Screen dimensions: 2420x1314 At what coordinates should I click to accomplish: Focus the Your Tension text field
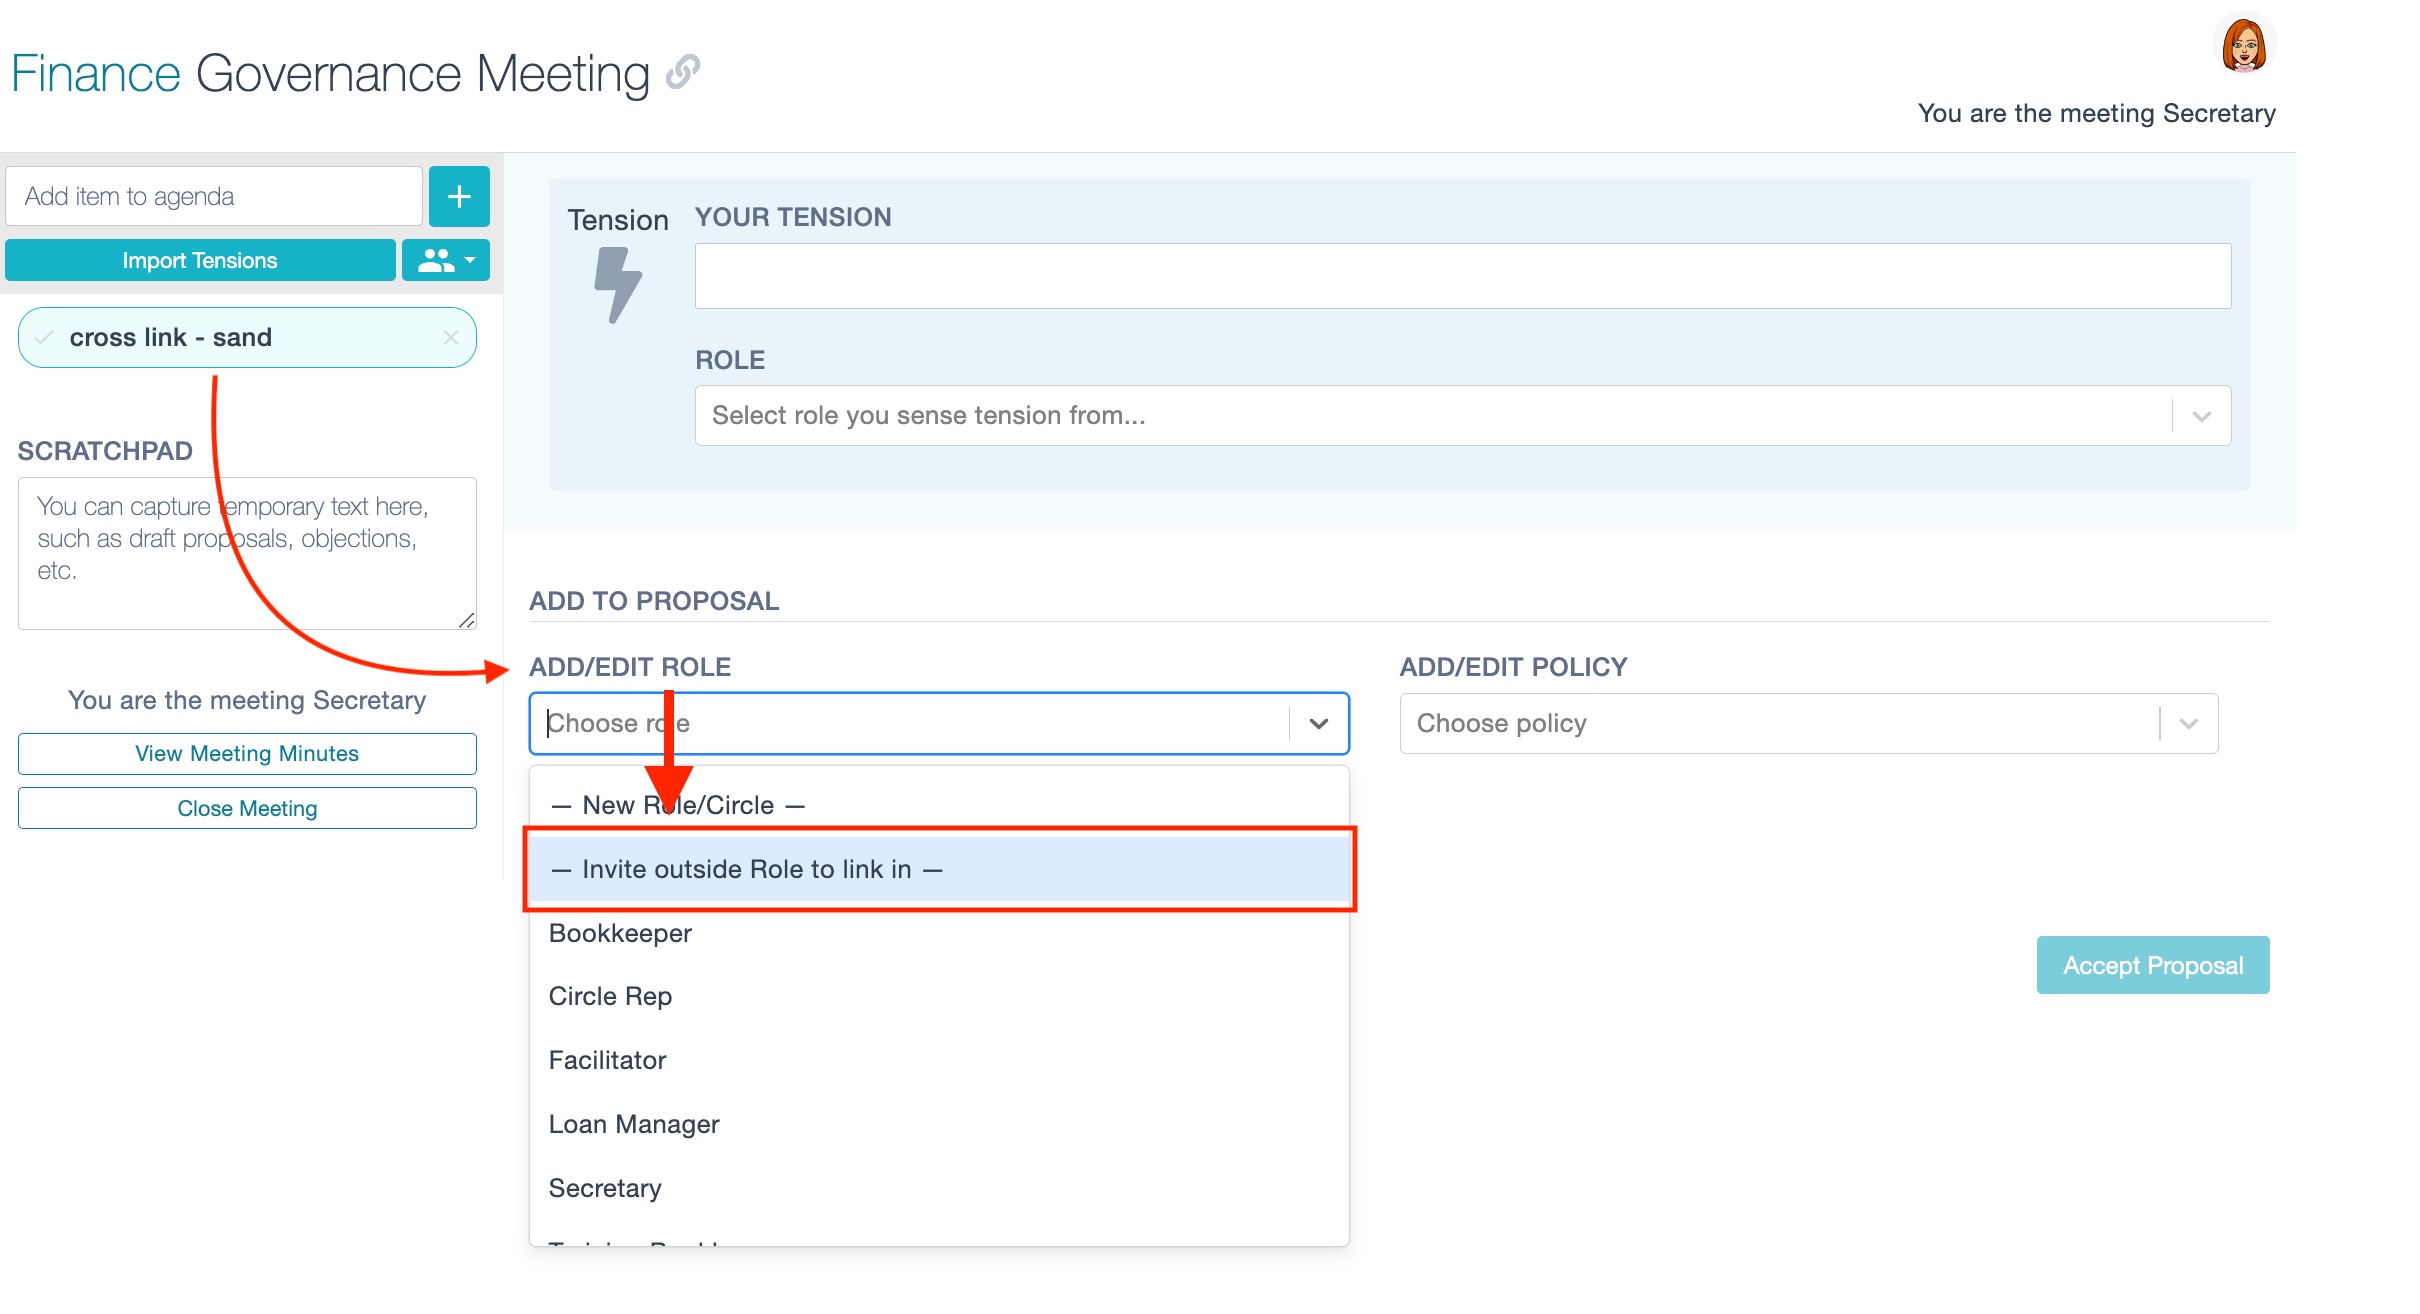click(1462, 276)
